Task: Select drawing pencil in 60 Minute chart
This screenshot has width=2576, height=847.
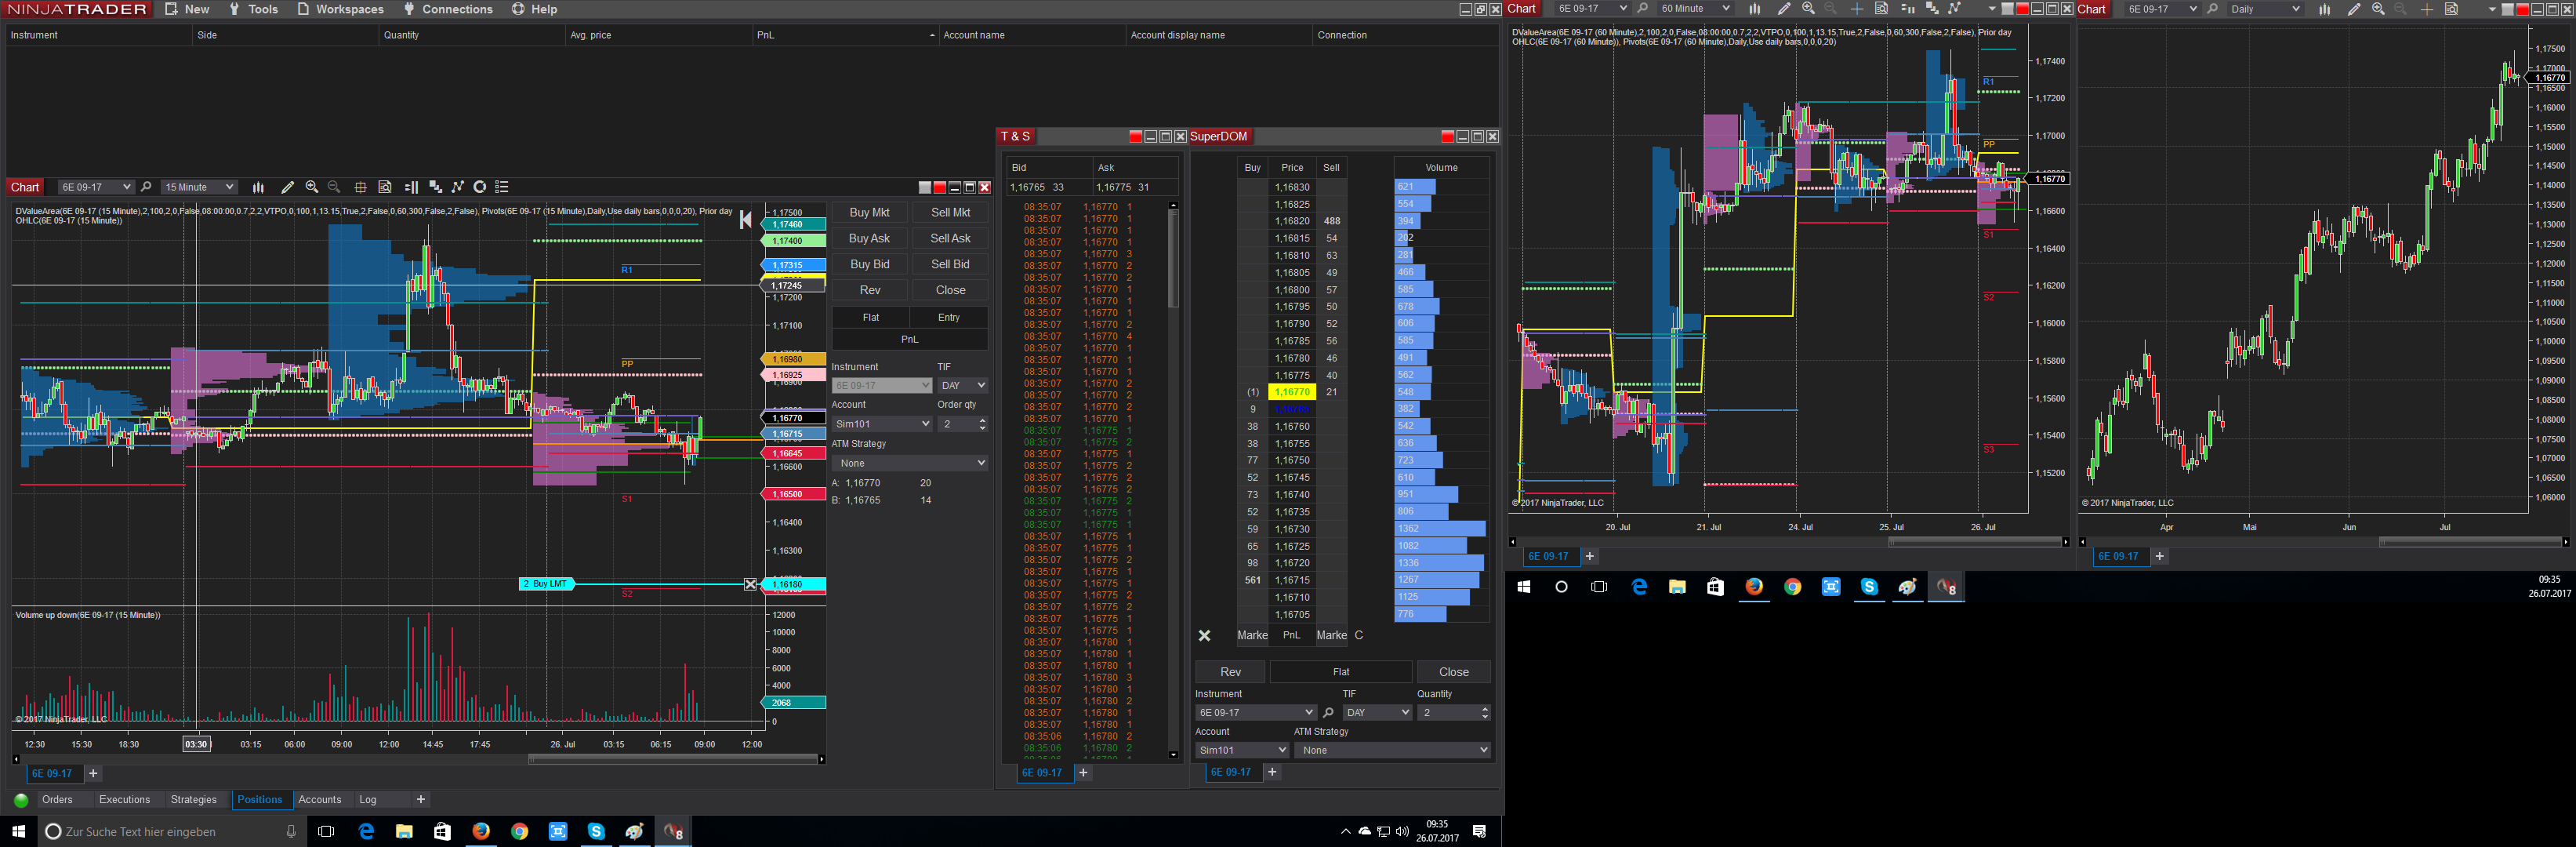Action: pyautogui.click(x=1783, y=9)
